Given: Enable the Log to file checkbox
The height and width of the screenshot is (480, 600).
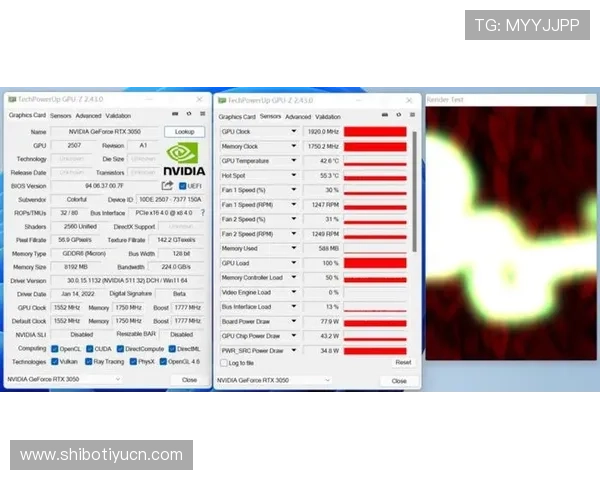Looking at the screenshot, I should pyautogui.click(x=223, y=363).
